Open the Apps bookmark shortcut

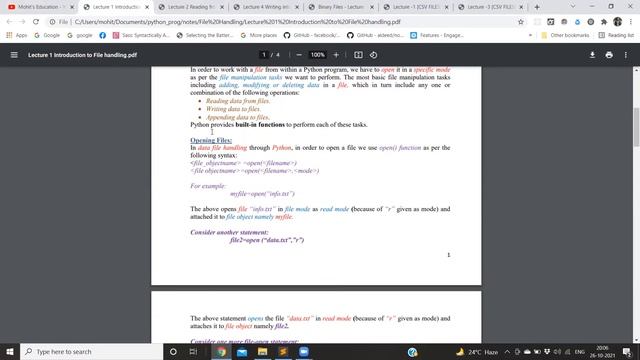[x=16, y=36]
